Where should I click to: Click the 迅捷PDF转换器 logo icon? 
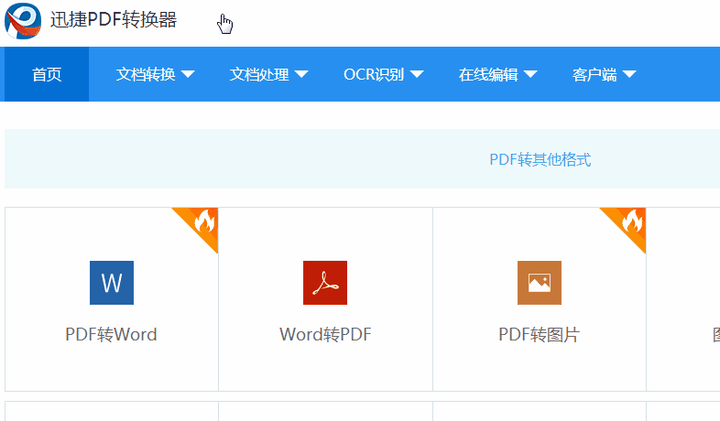[22, 21]
